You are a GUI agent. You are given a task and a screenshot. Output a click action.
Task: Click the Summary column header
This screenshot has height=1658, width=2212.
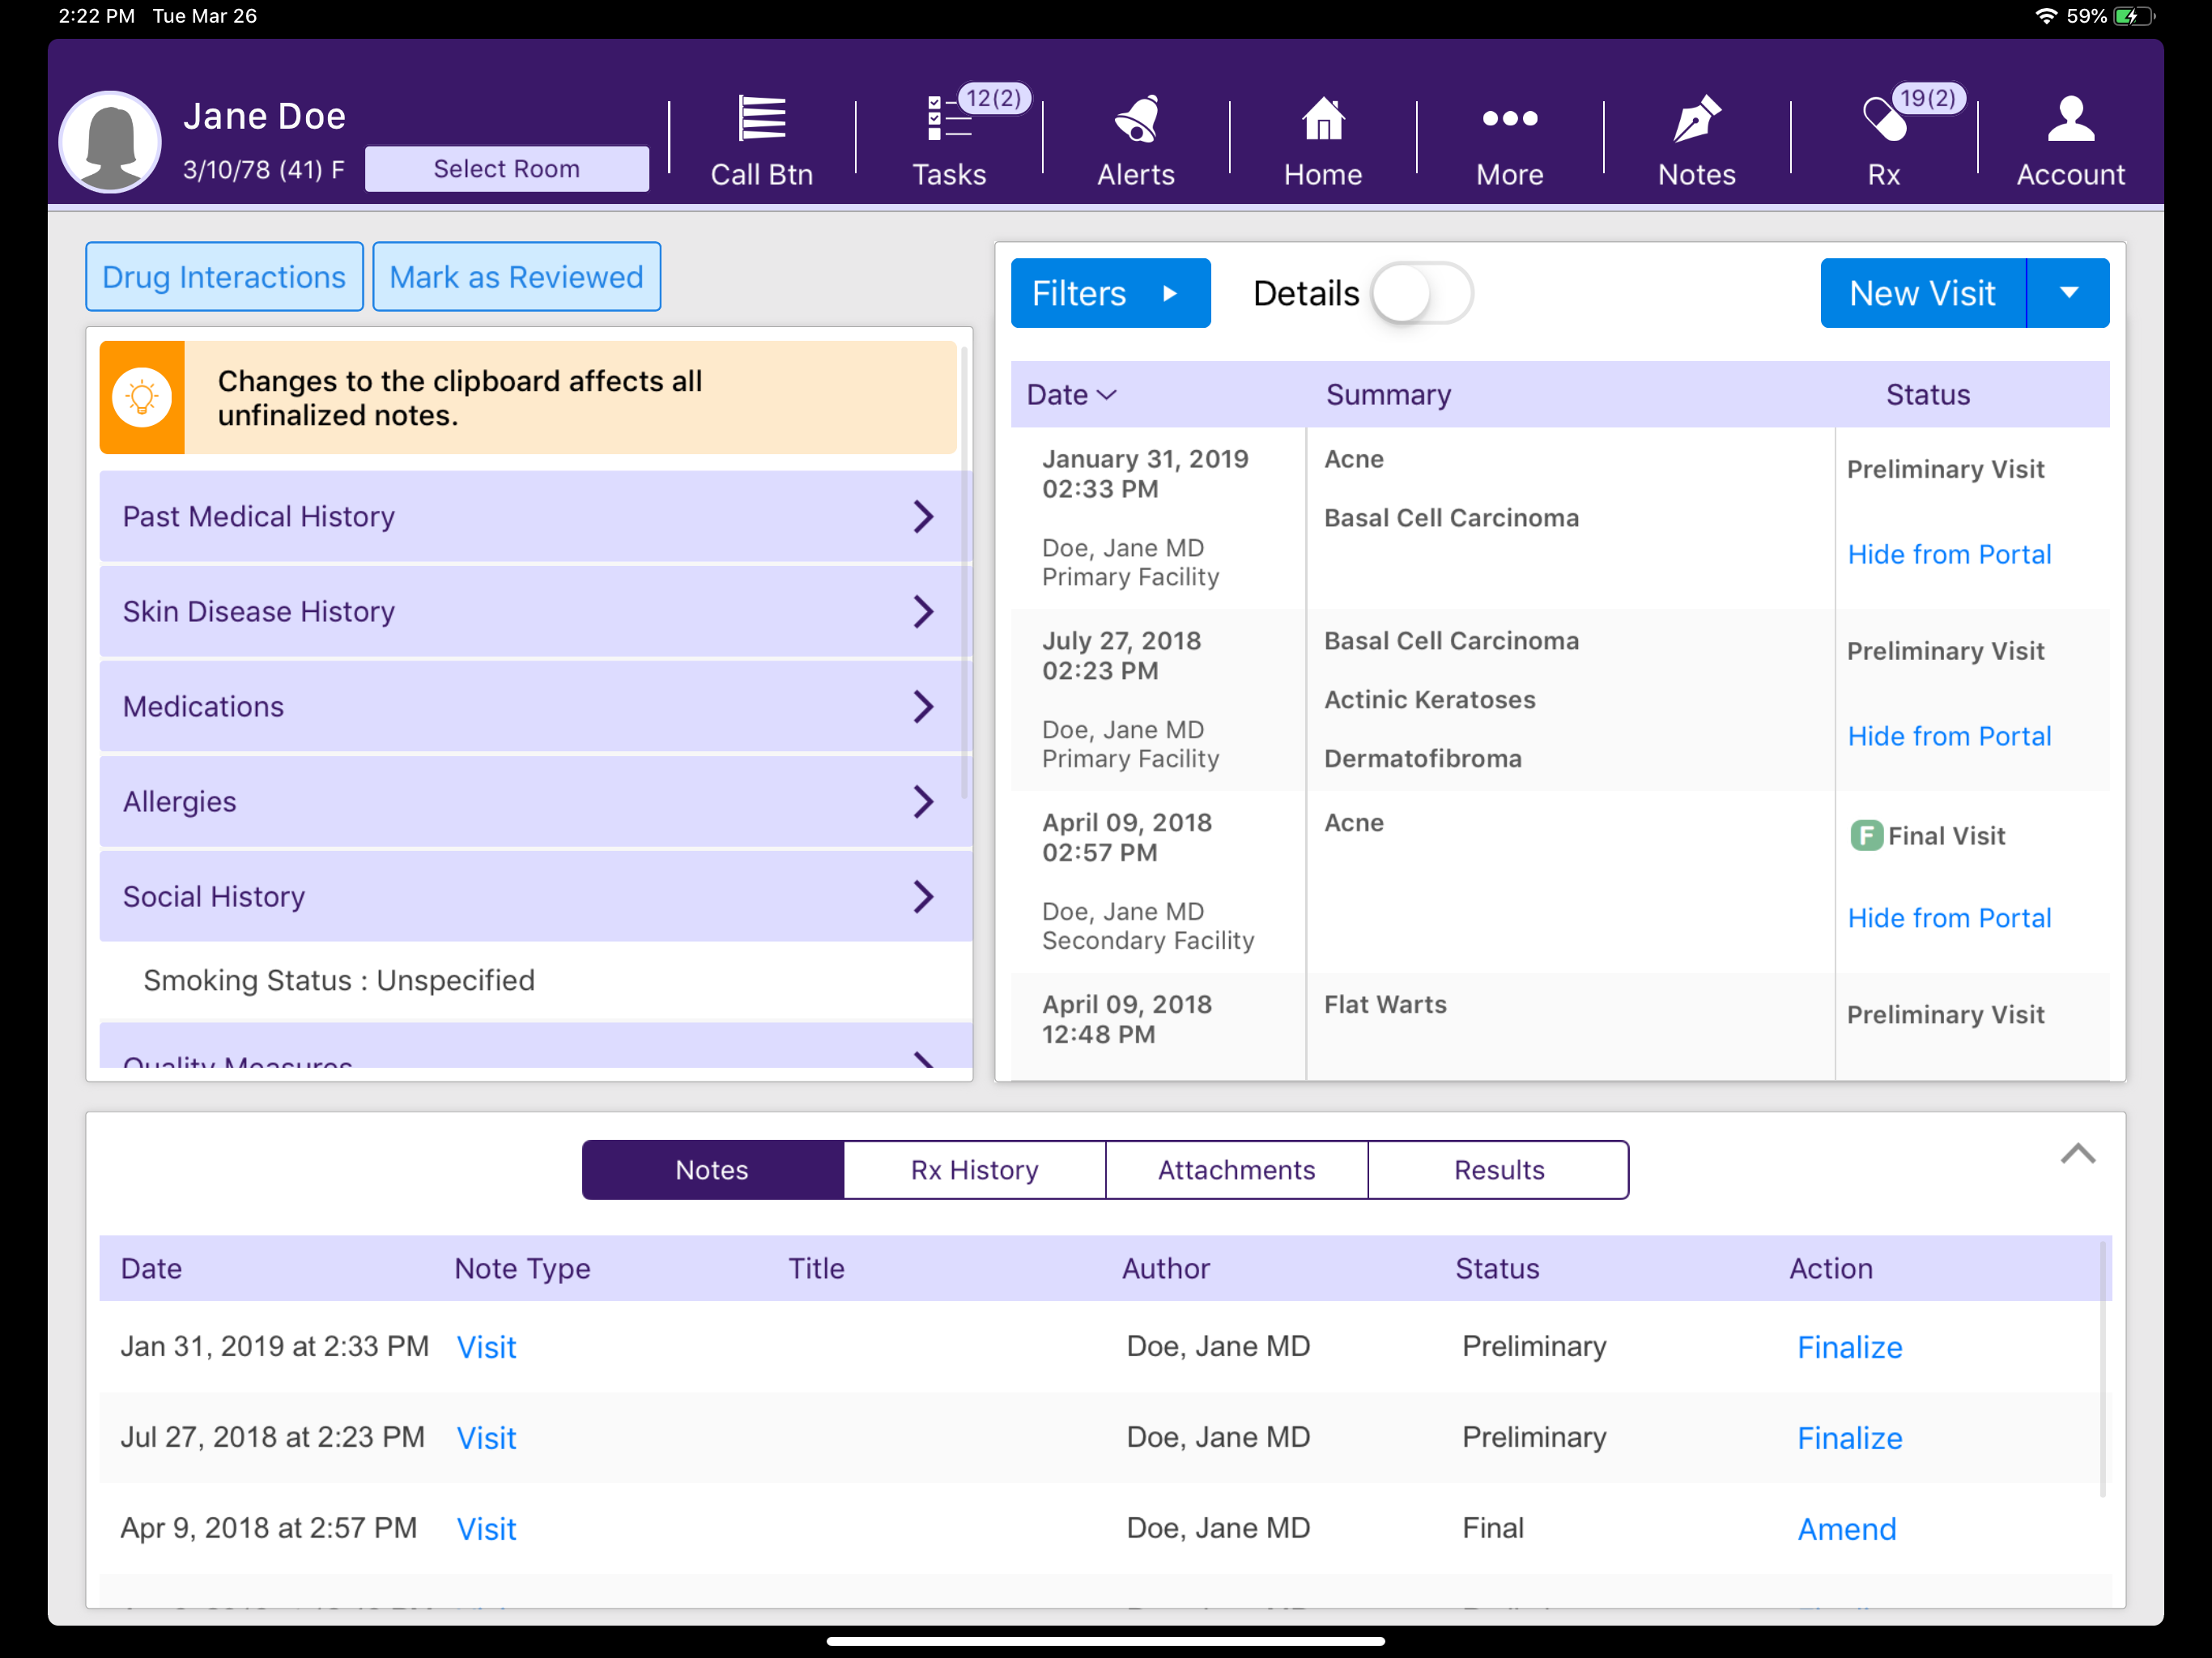tap(1388, 395)
